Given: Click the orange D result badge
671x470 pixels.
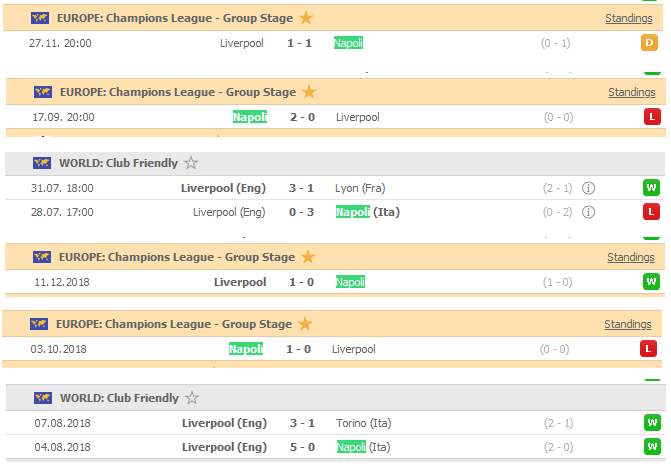Looking at the screenshot, I should pyautogui.click(x=649, y=43).
